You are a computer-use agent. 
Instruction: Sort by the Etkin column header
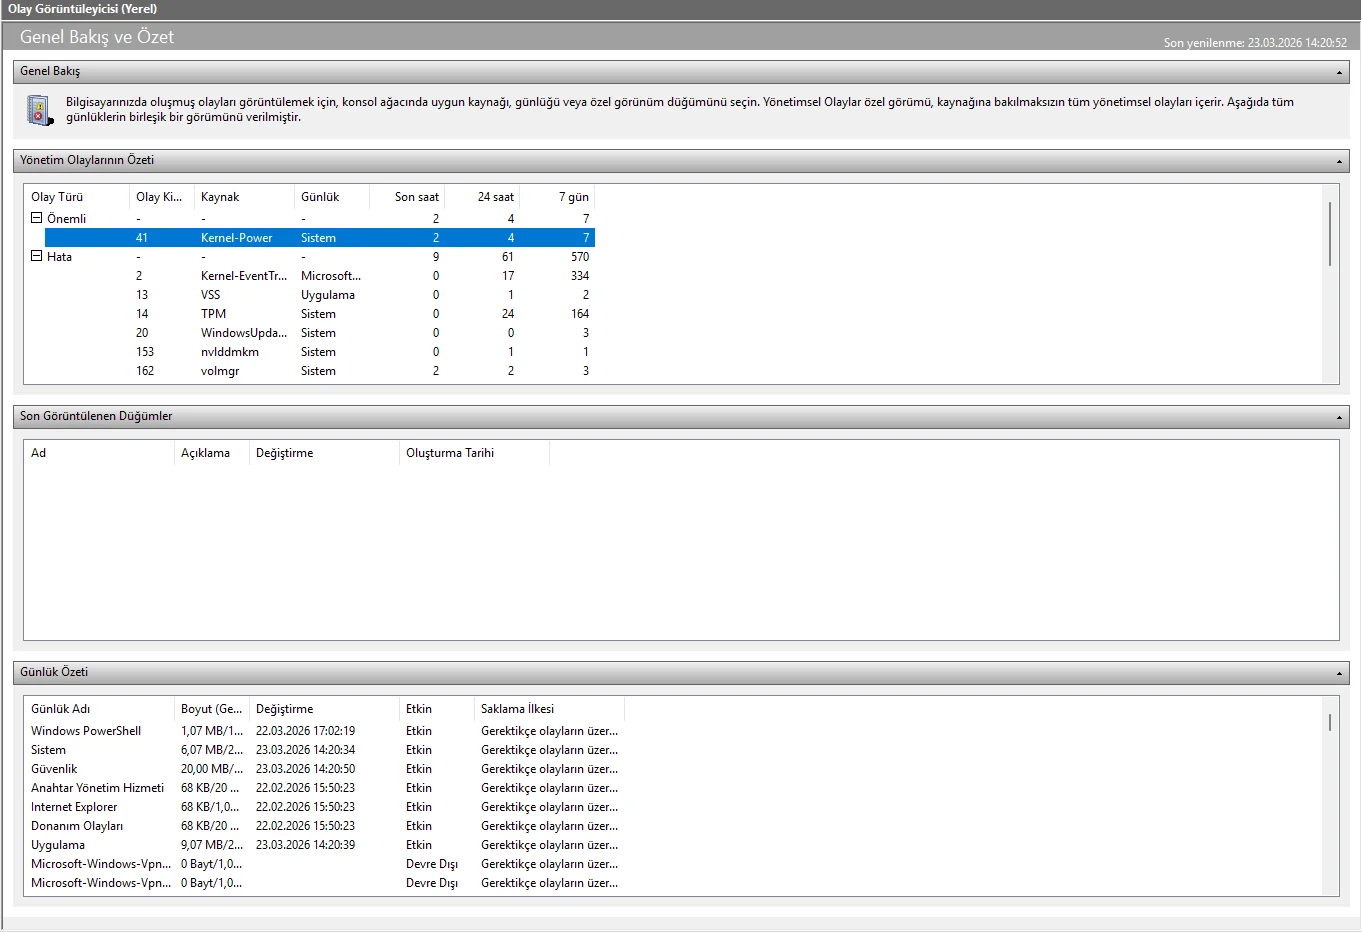click(437, 709)
